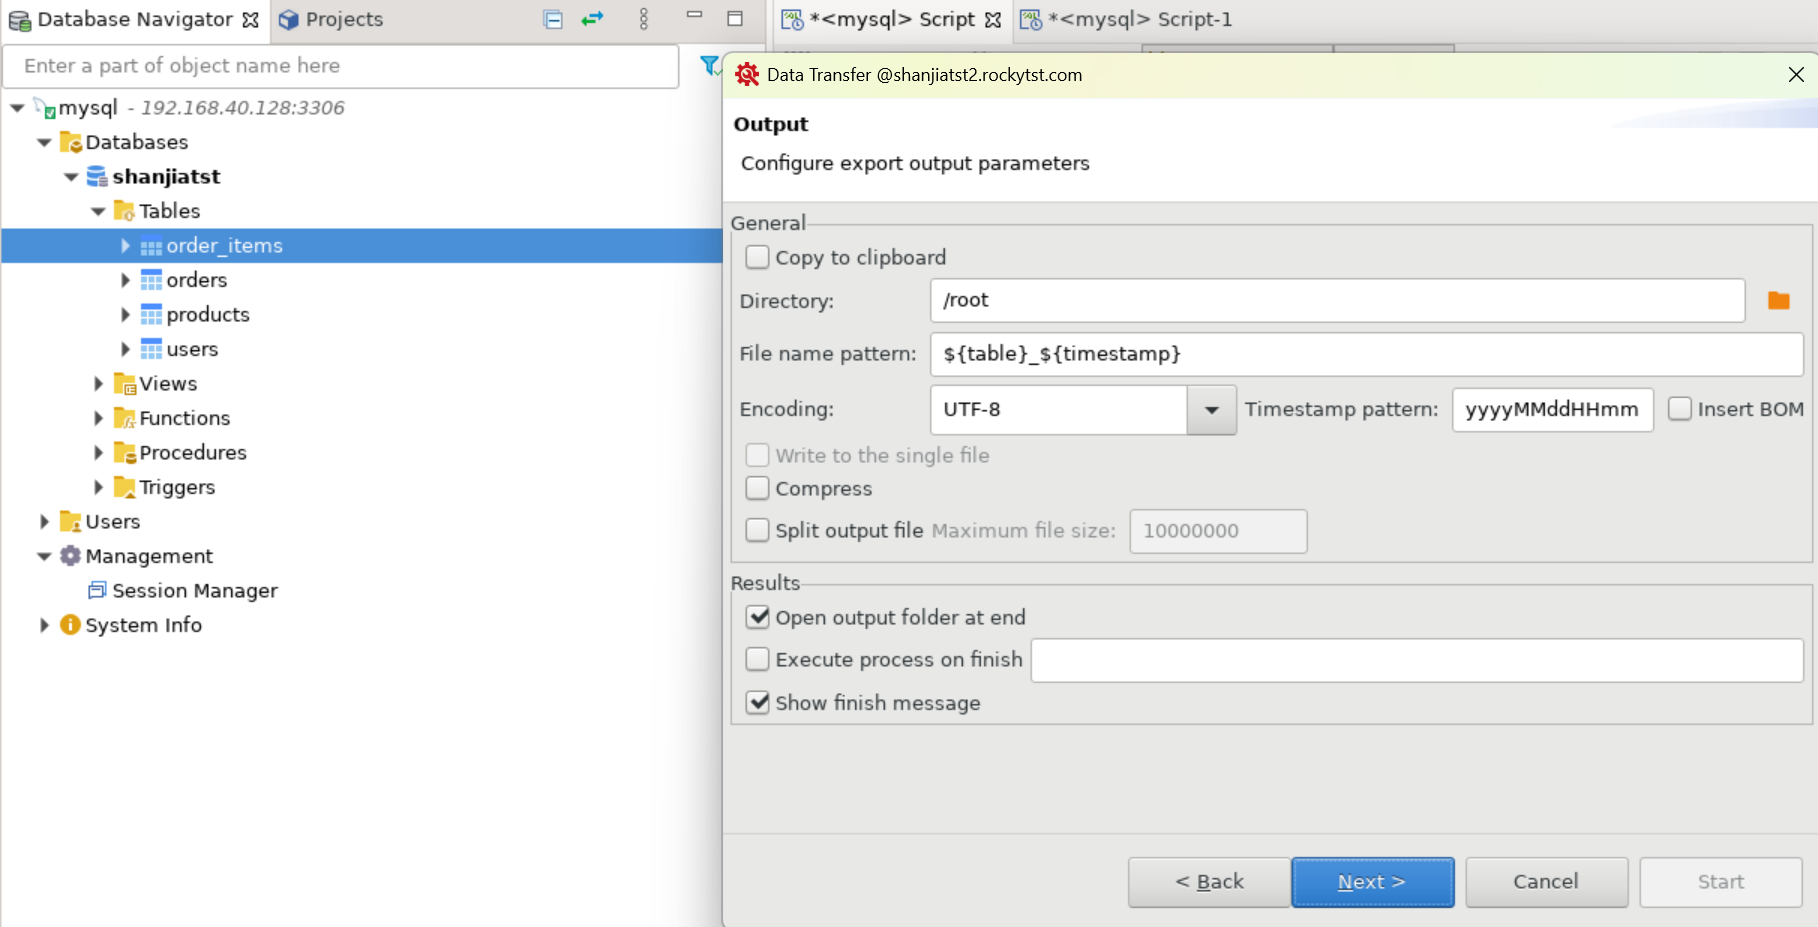Switch to the *<mysql> Script editor tab
Image resolution: width=1818 pixels, height=927 pixels.
[892, 20]
